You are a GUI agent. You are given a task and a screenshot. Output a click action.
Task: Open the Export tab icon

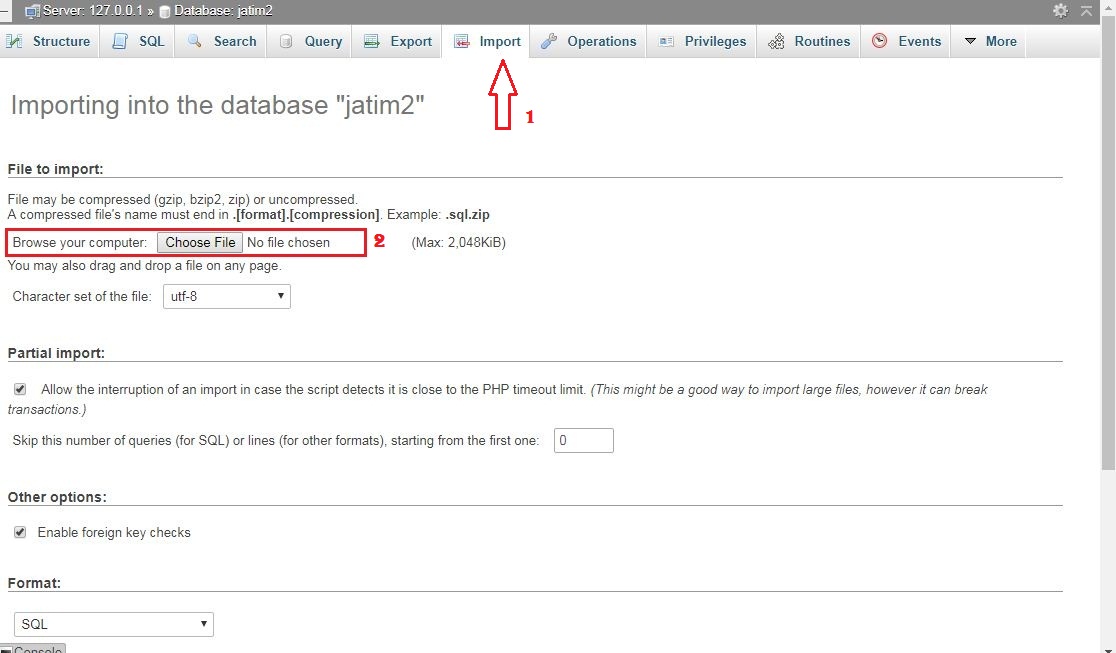[x=372, y=41]
